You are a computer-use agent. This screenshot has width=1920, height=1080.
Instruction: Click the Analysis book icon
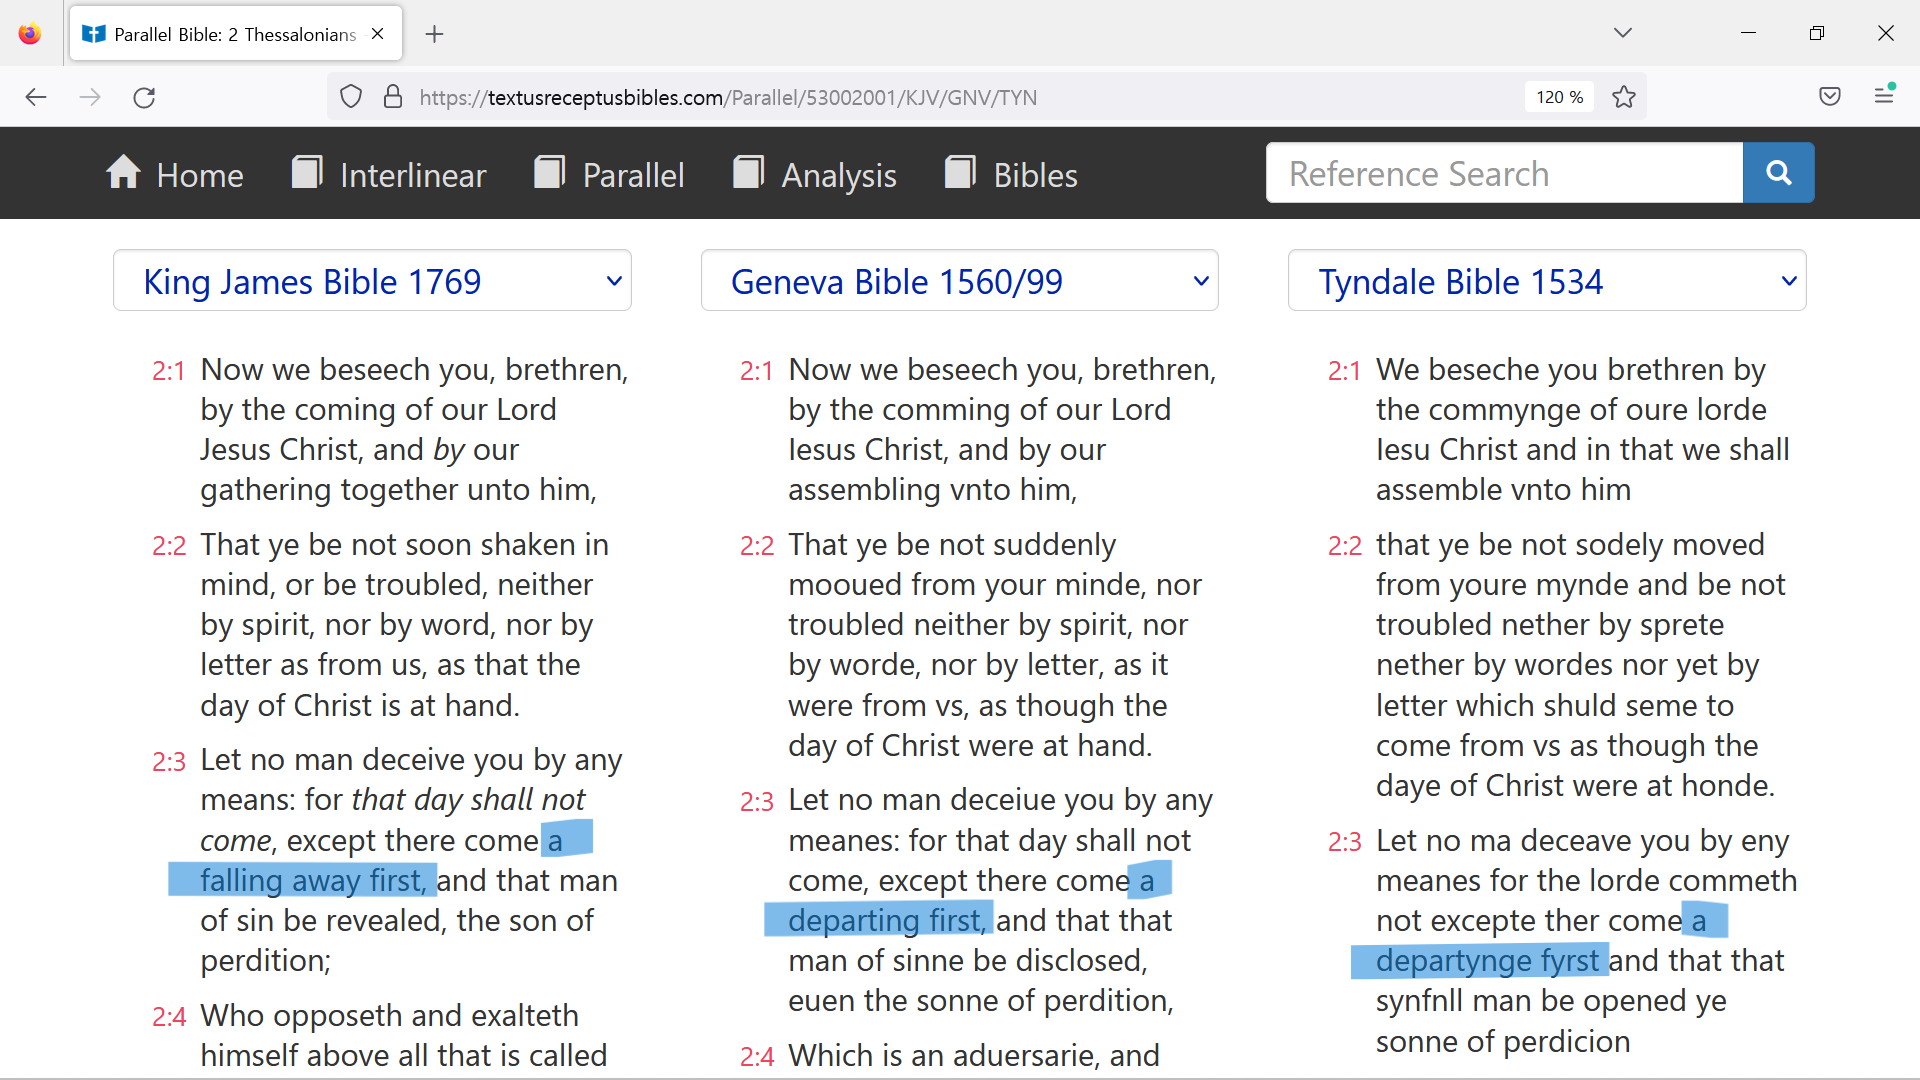point(749,172)
